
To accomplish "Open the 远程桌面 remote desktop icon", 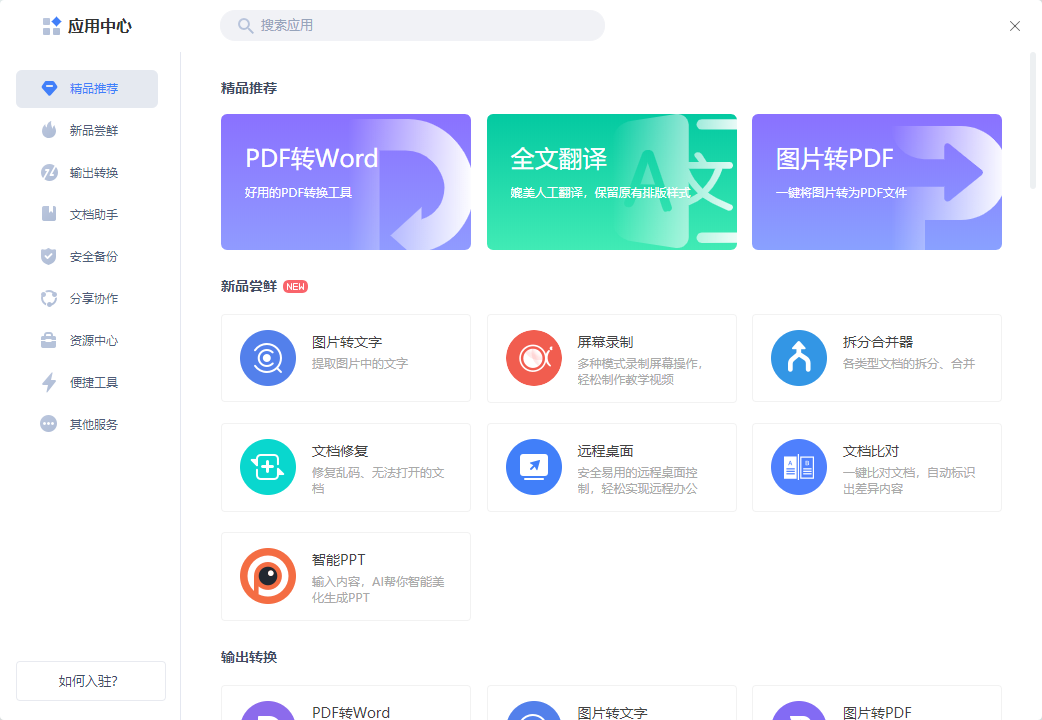I will [533, 467].
